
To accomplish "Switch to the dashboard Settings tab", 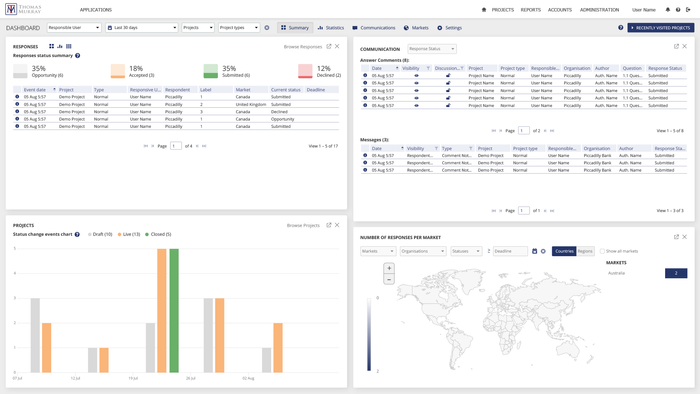I will tap(450, 28).
